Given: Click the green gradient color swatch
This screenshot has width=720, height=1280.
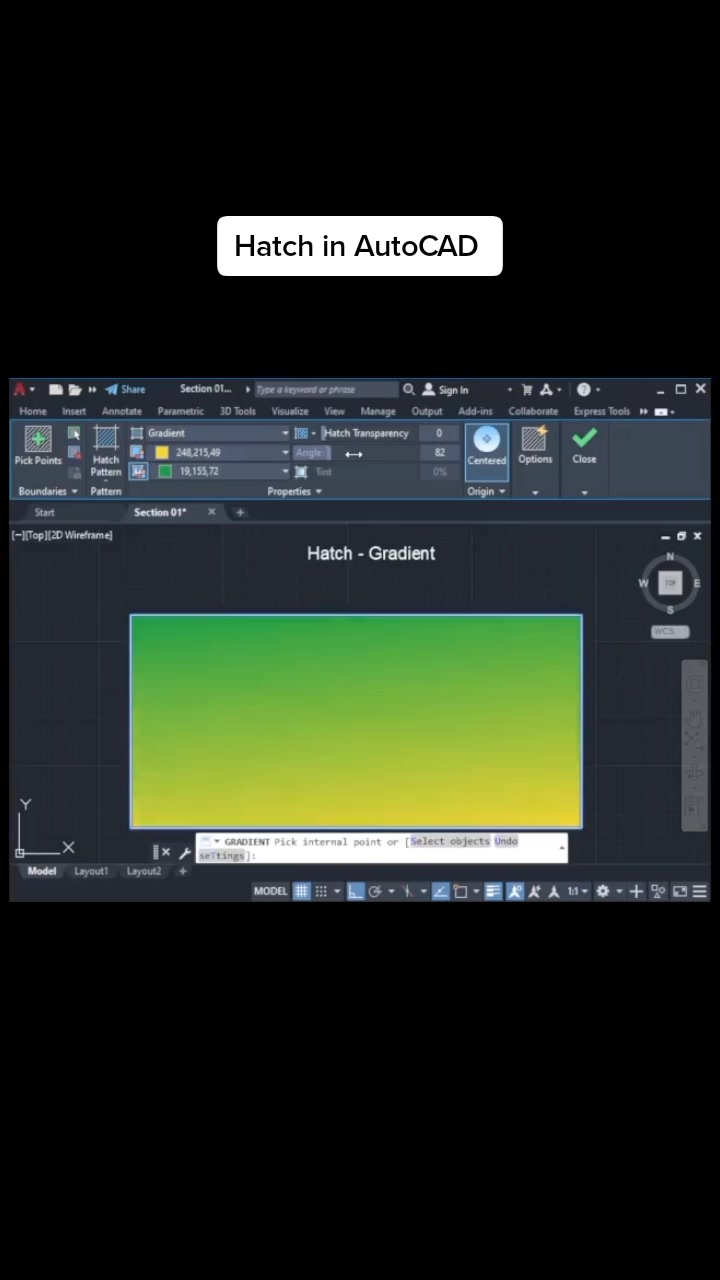Looking at the screenshot, I should pos(165,471).
